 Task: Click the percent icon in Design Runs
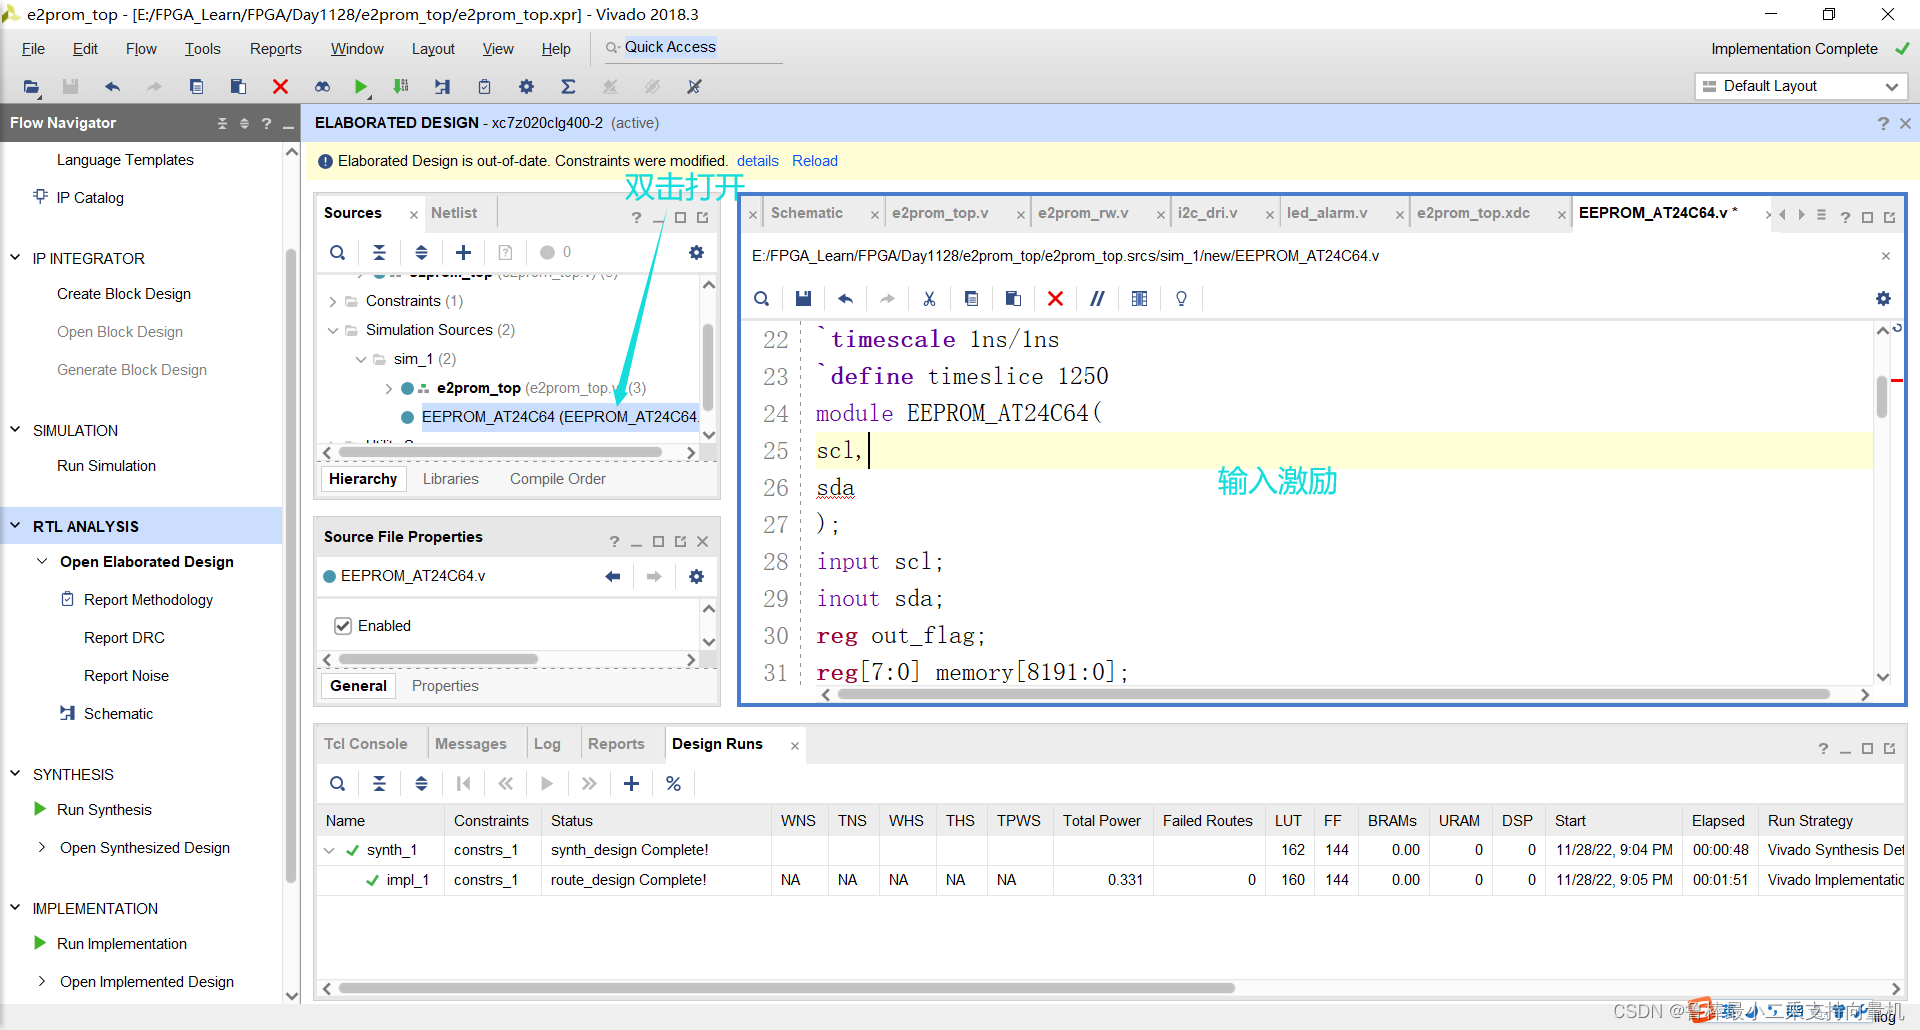pyautogui.click(x=673, y=784)
